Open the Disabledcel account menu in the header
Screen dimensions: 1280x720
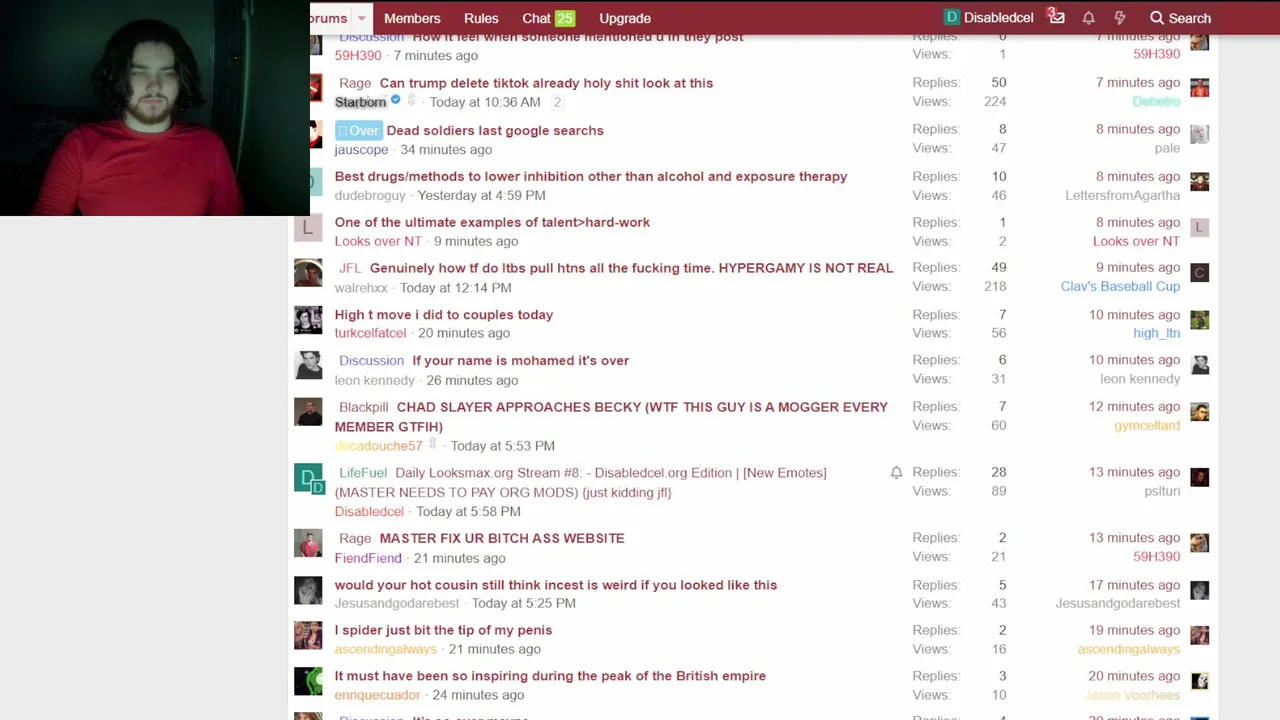coord(989,18)
